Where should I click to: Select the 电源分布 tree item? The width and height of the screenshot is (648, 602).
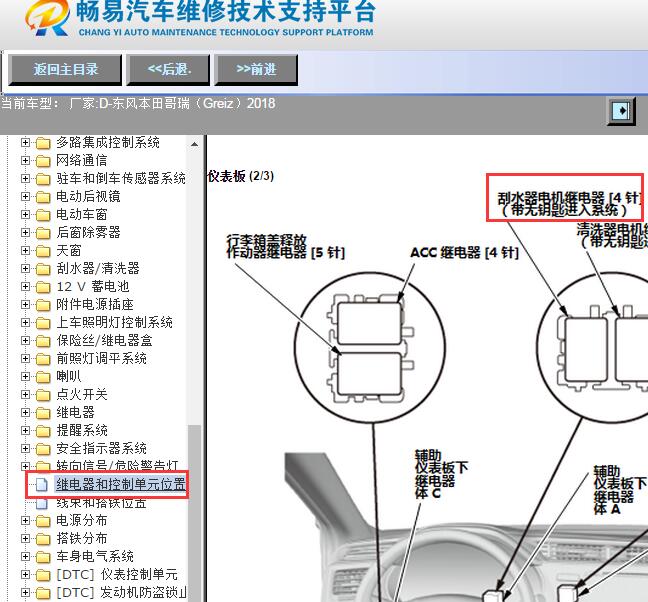click(x=82, y=521)
